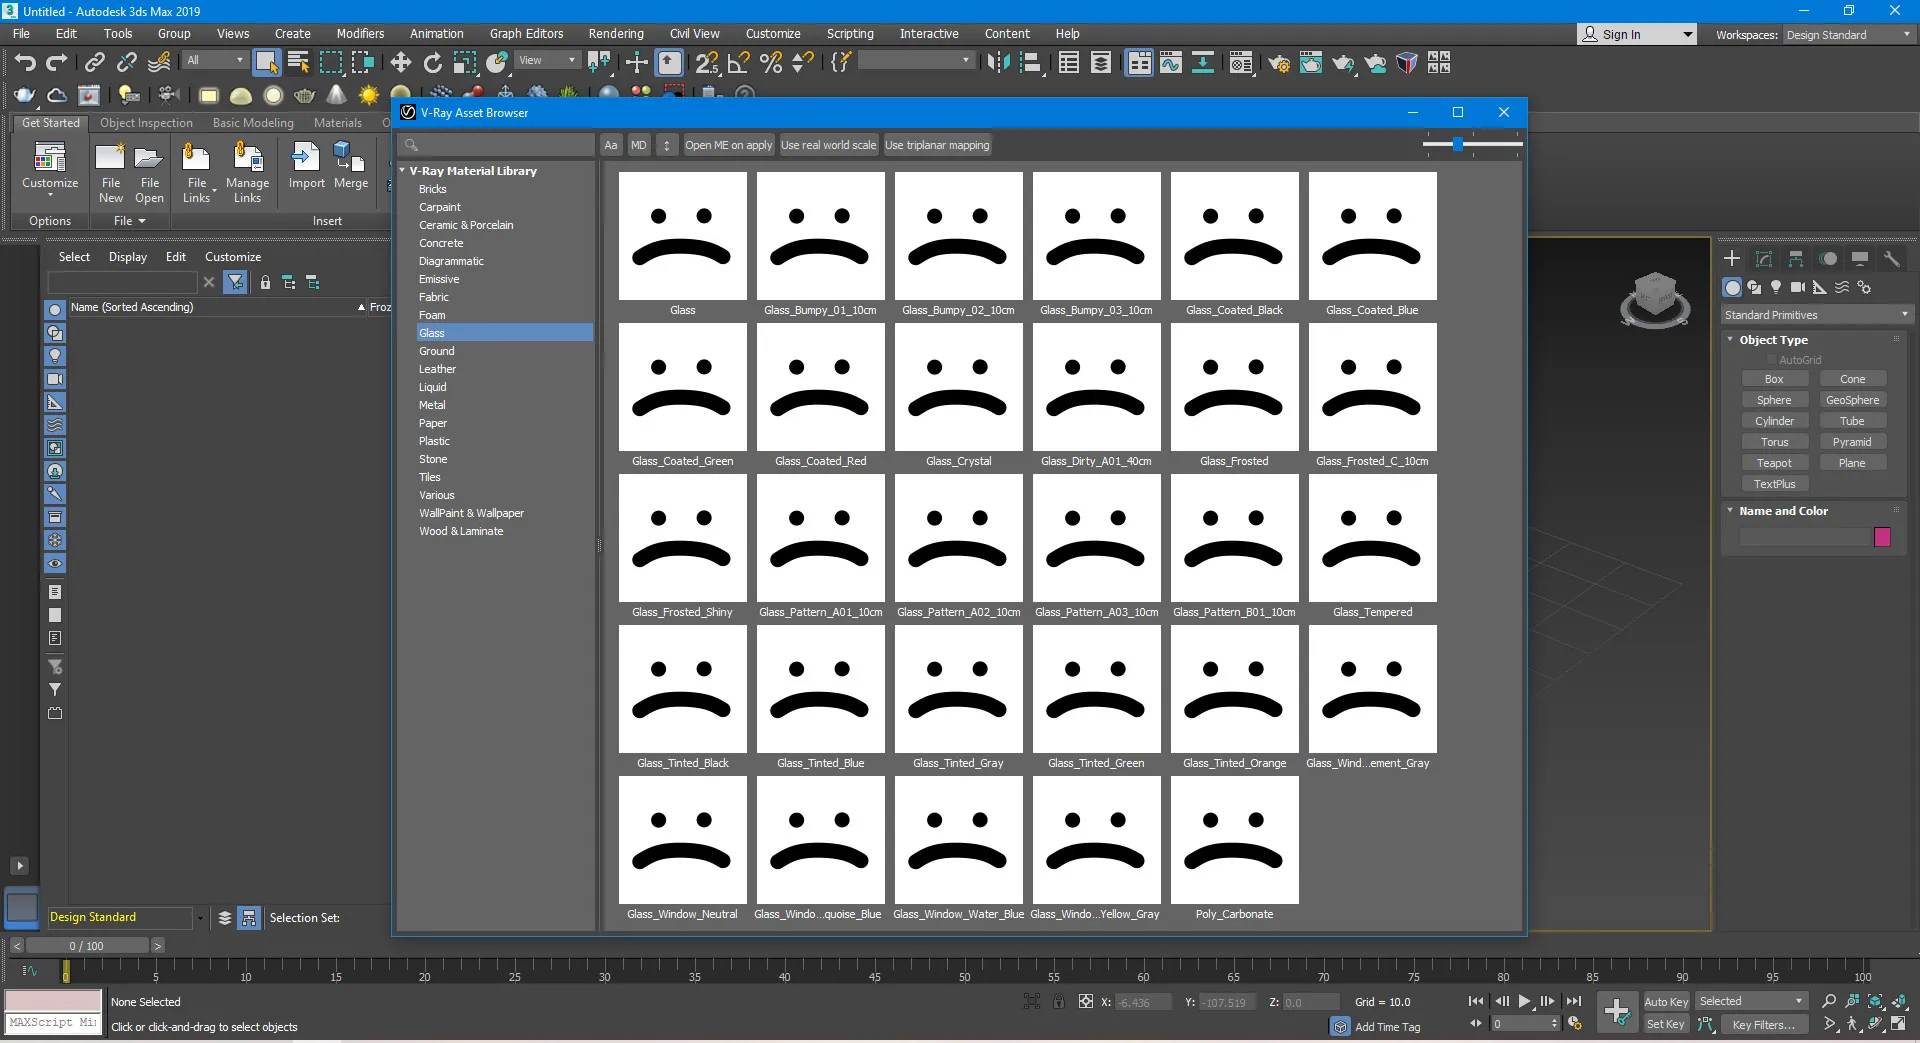Click the Play Animation button
This screenshot has width=1920, height=1043.
[x=1525, y=1001]
